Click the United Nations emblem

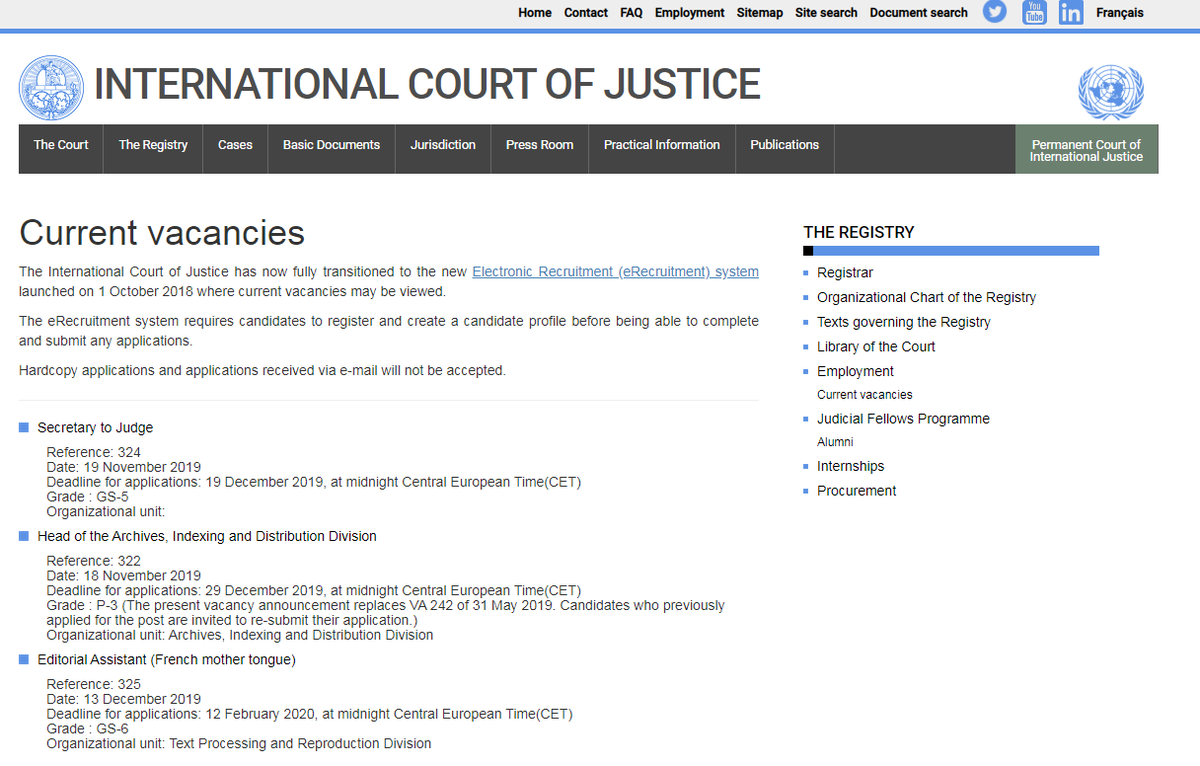pyautogui.click(x=1110, y=92)
